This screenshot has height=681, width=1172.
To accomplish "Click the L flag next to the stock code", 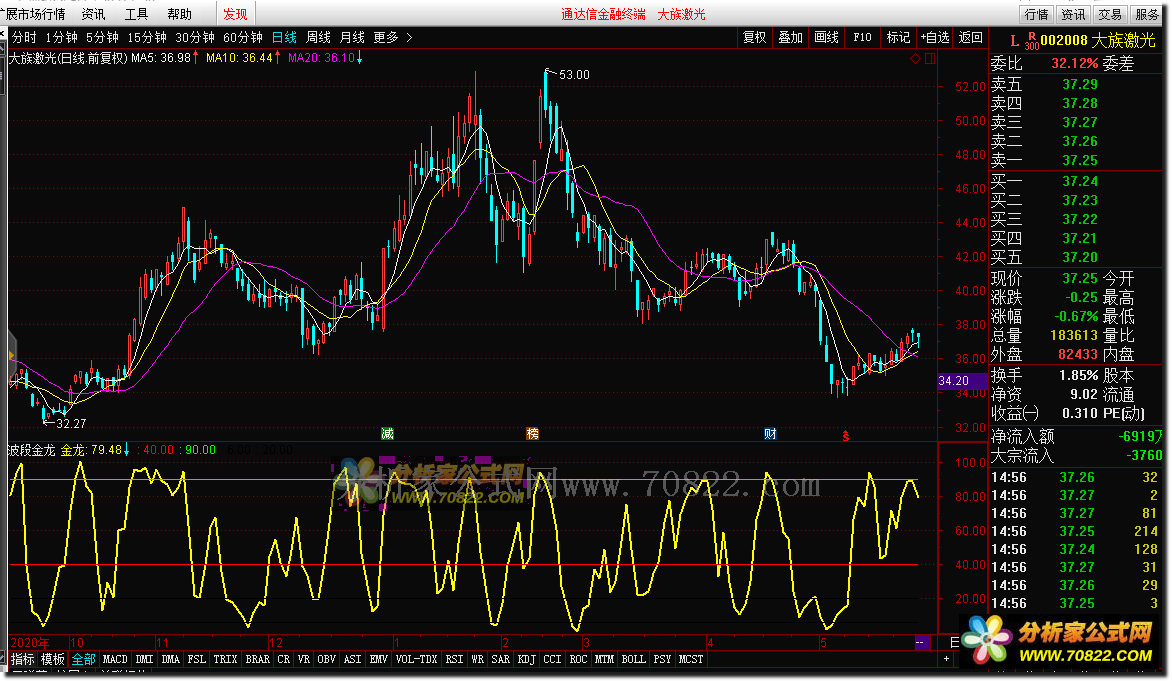I will pyautogui.click(x=1014, y=40).
